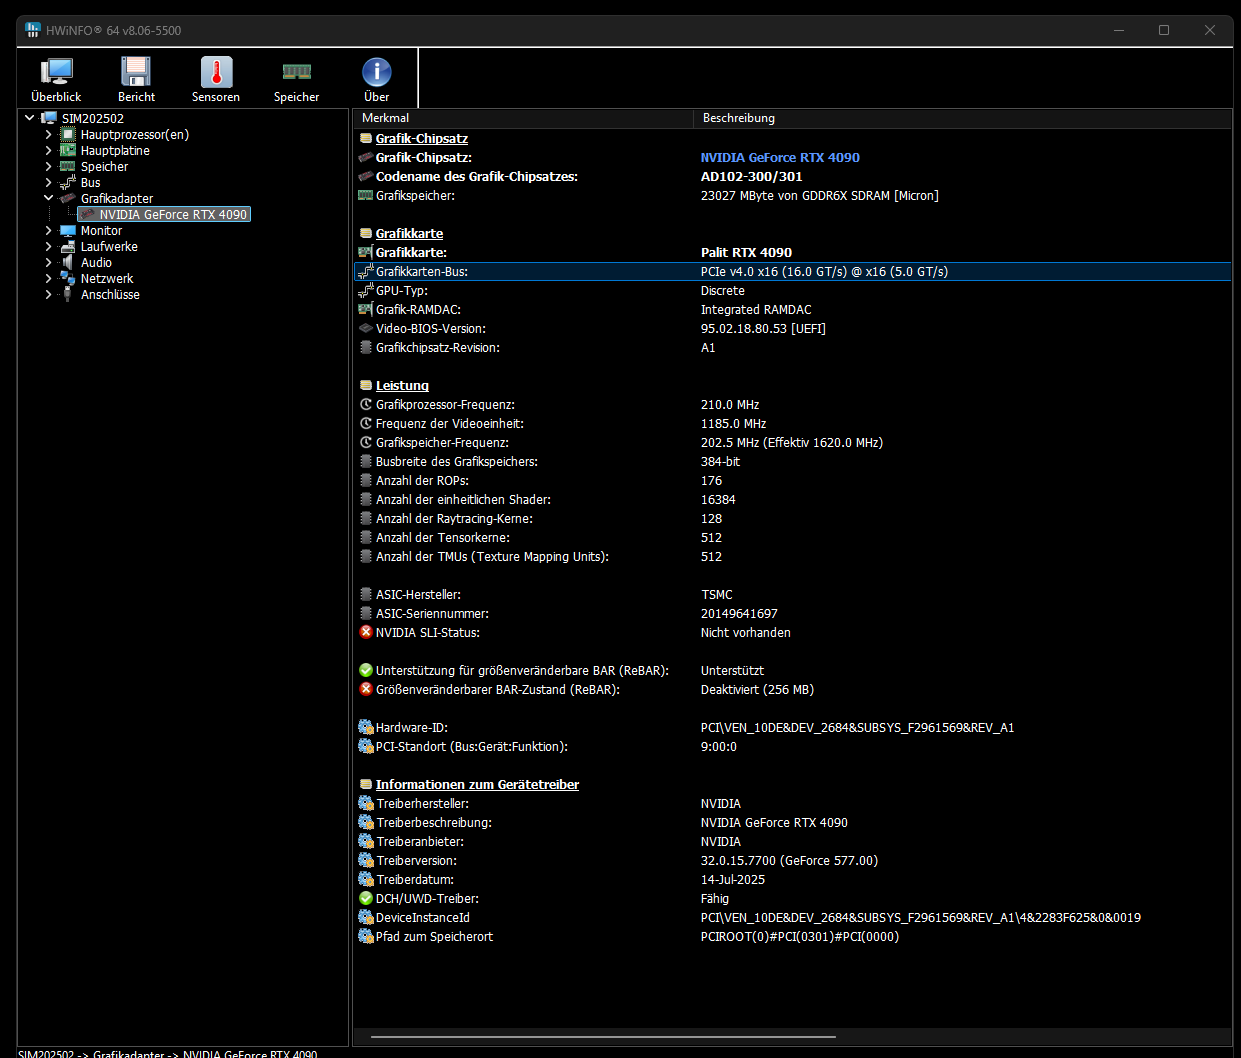Click status bar path SIM202502 -> Grafikadapter

click(x=168, y=1054)
